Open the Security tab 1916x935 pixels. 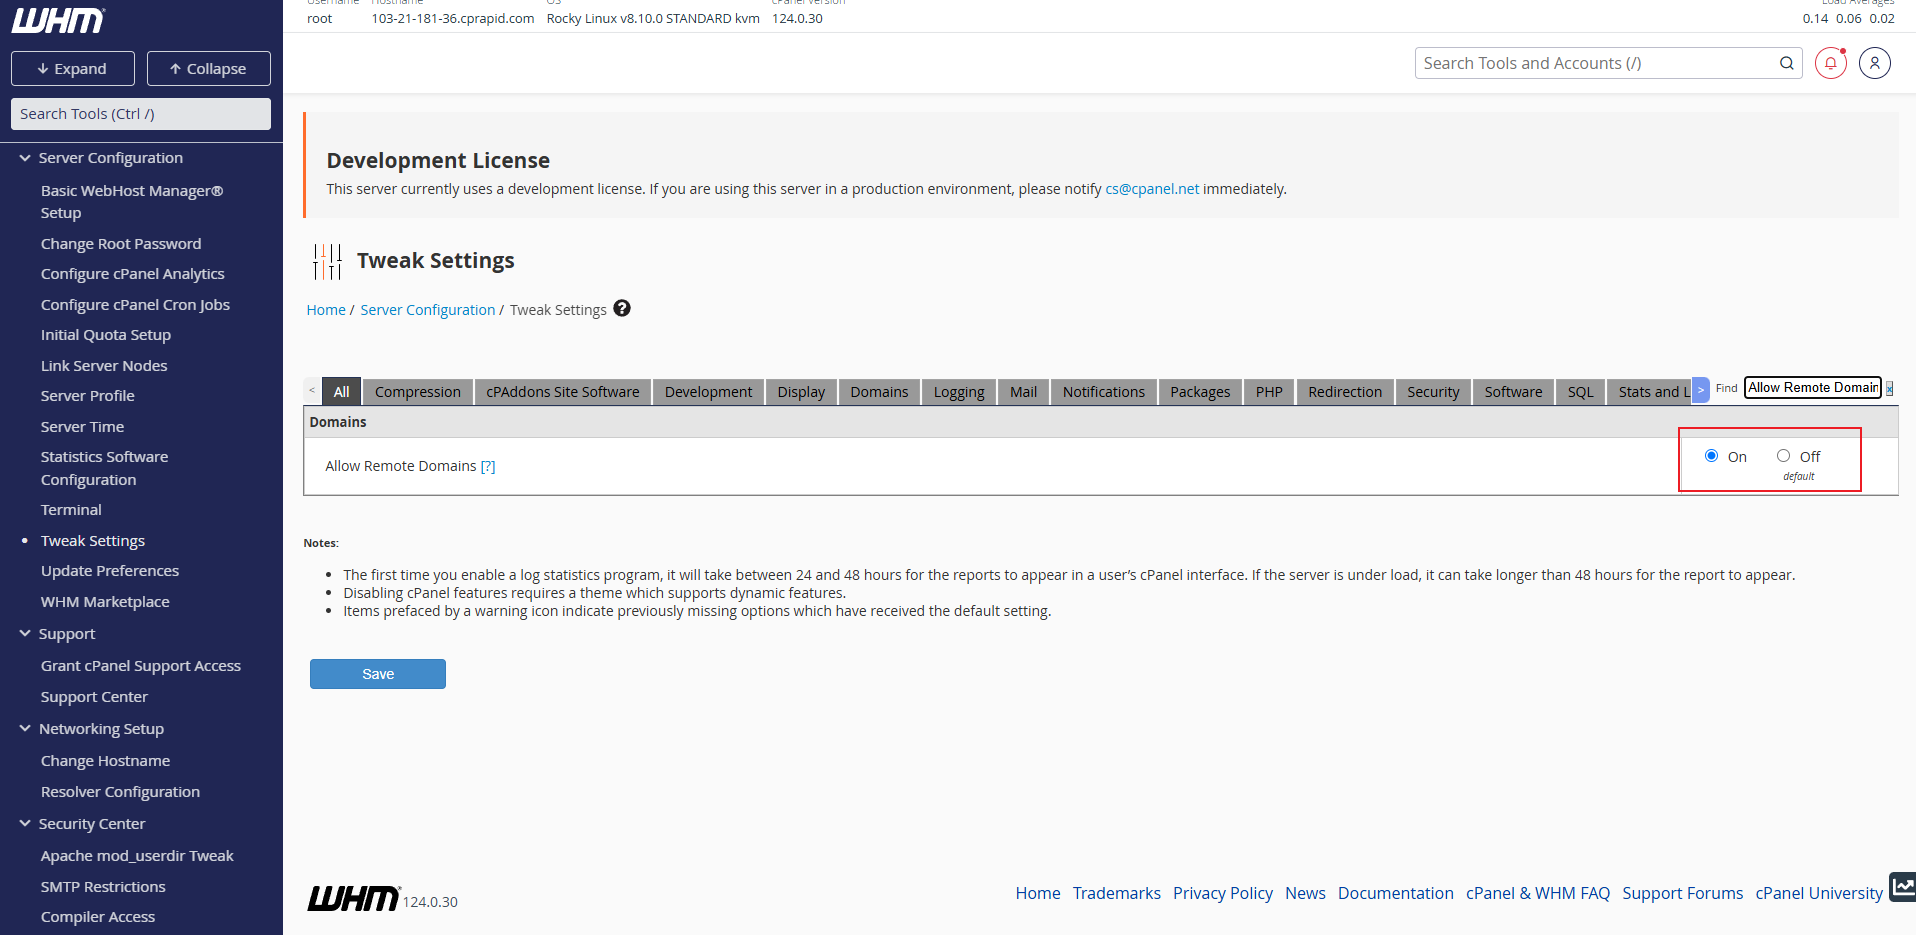[x=1433, y=392]
